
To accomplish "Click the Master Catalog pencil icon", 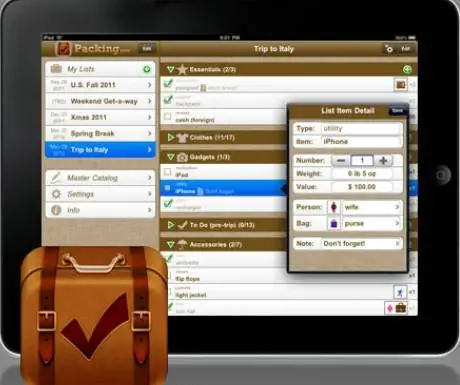I will [x=56, y=178].
